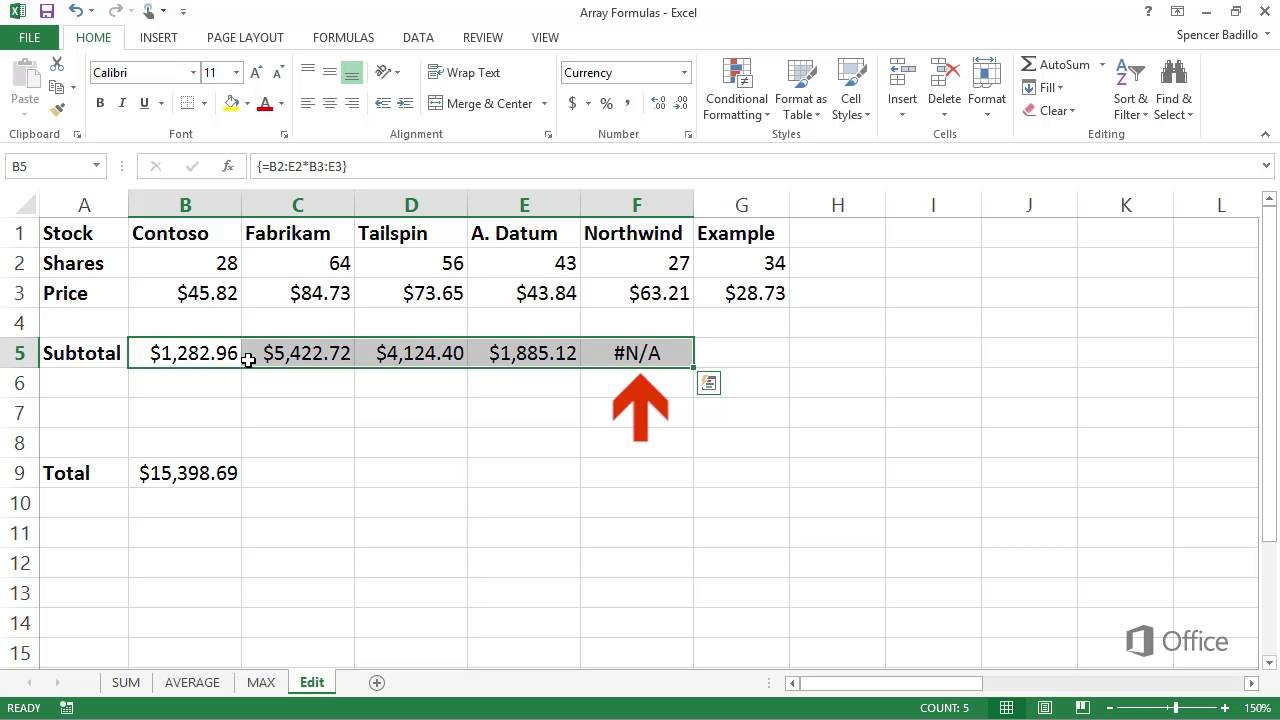Screen dimensions: 1280x720
Task: Toggle Wrap Text for the selection
Action: (464, 73)
